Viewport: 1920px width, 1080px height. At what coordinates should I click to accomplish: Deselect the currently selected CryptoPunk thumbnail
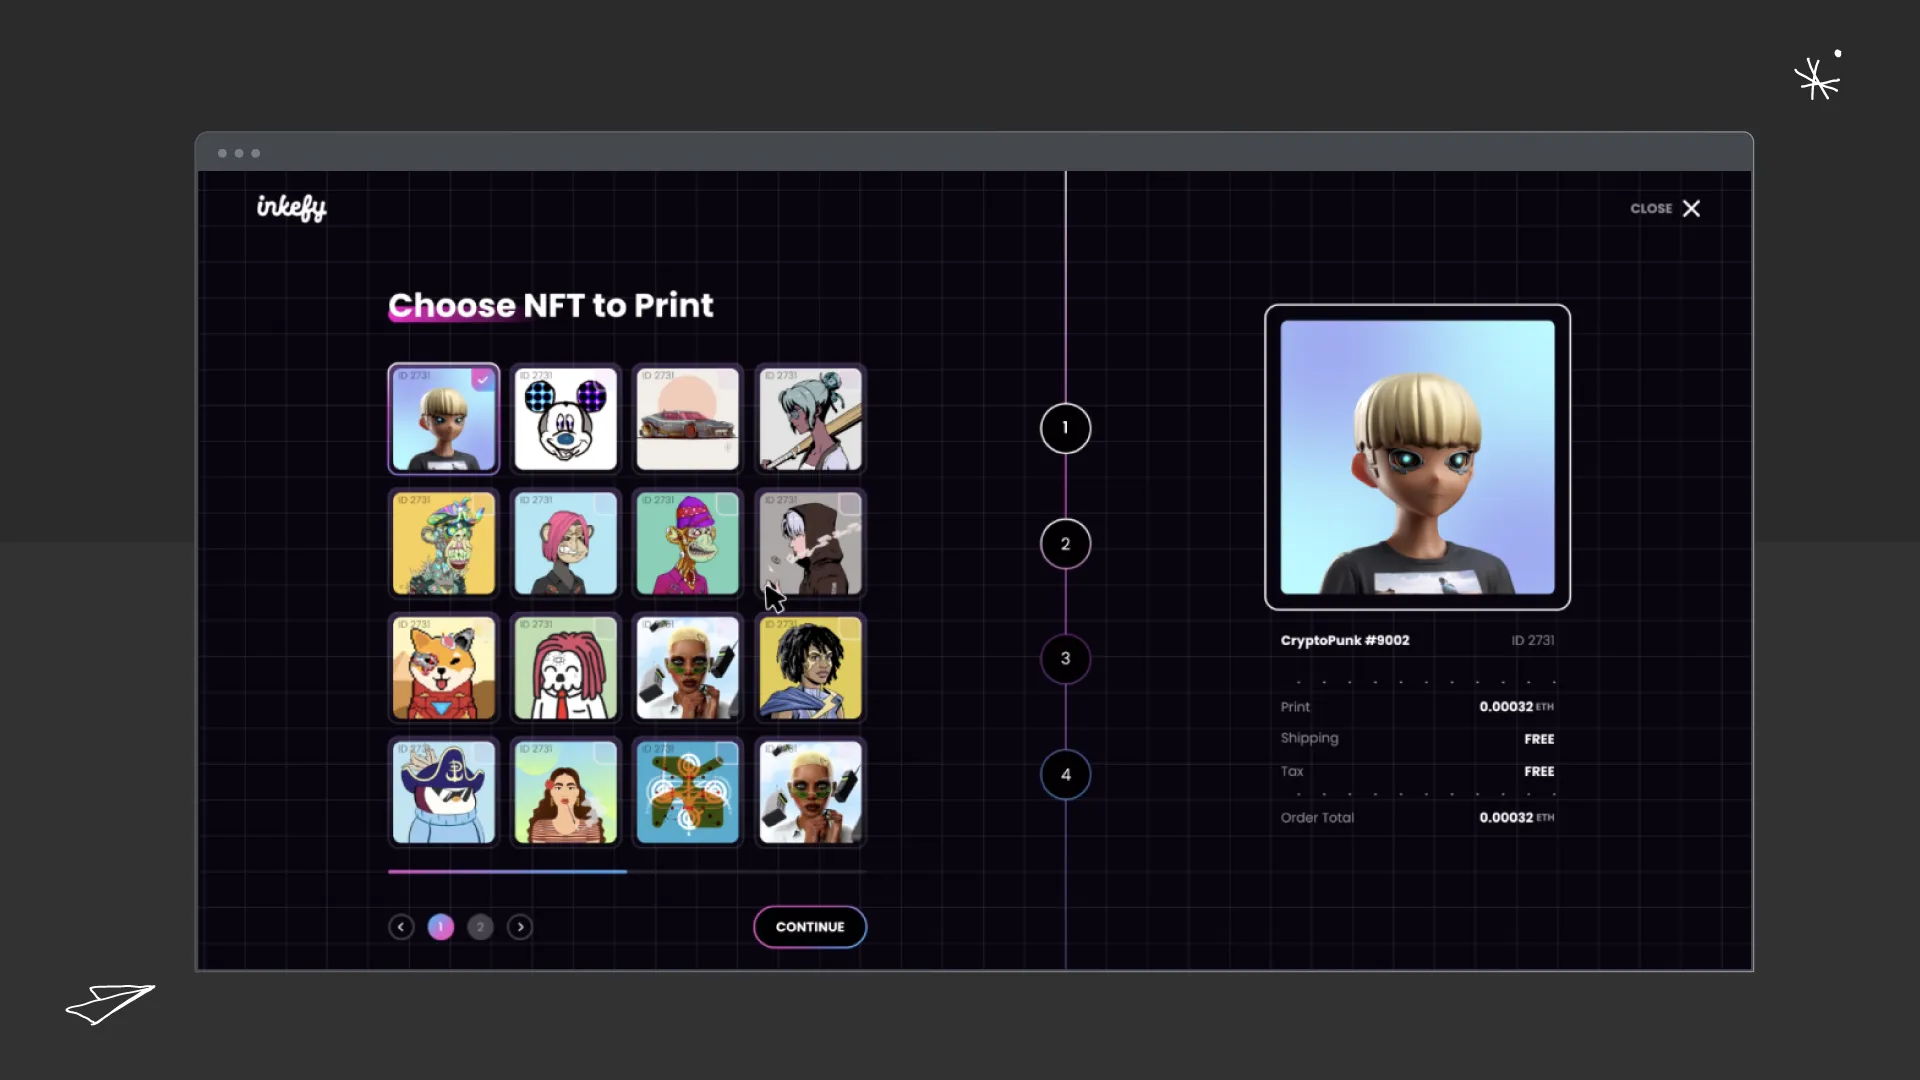[443, 419]
